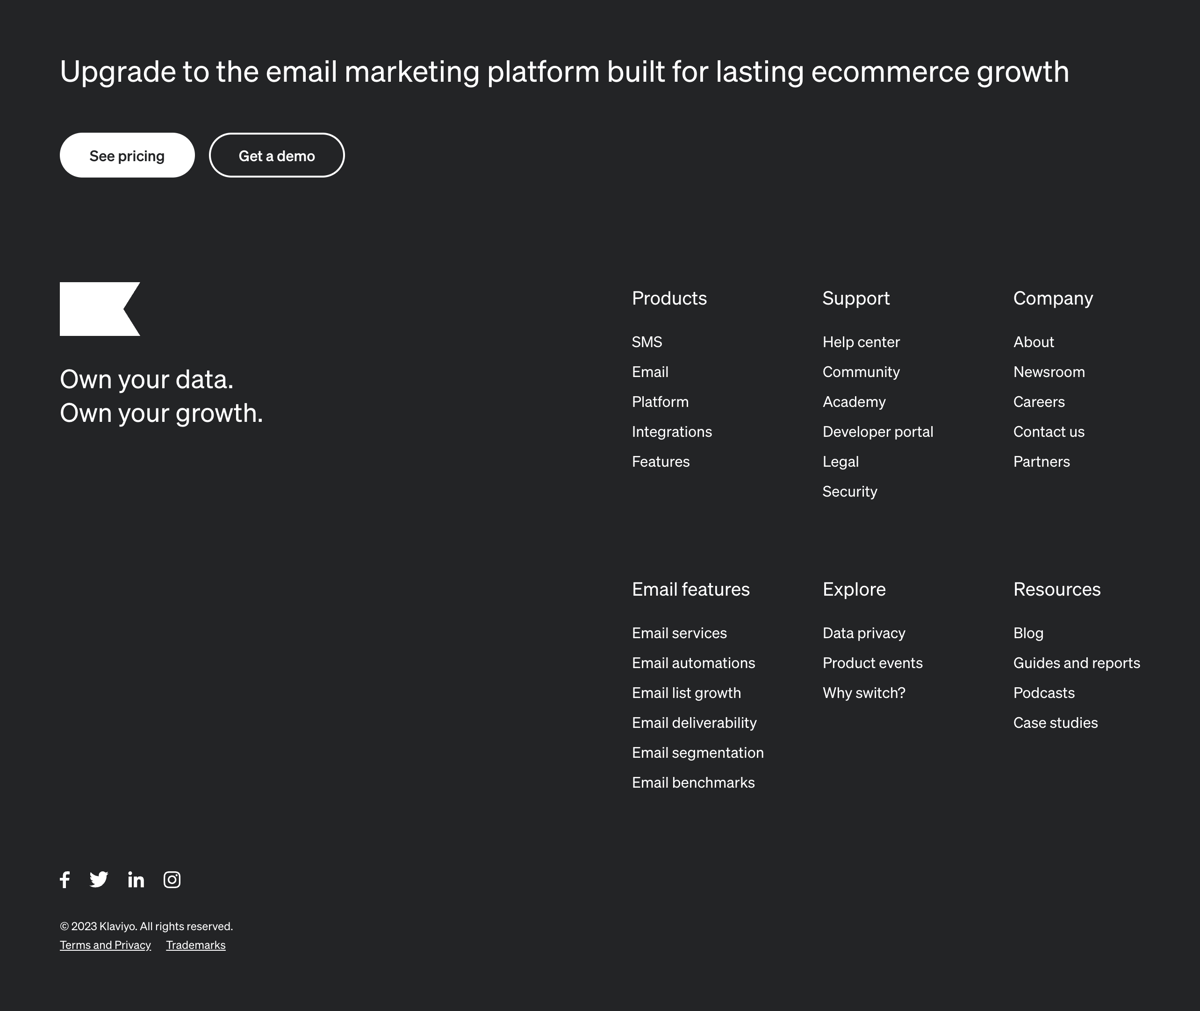Click the Twitter bird icon
The image size is (1200, 1011).
coord(98,879)
